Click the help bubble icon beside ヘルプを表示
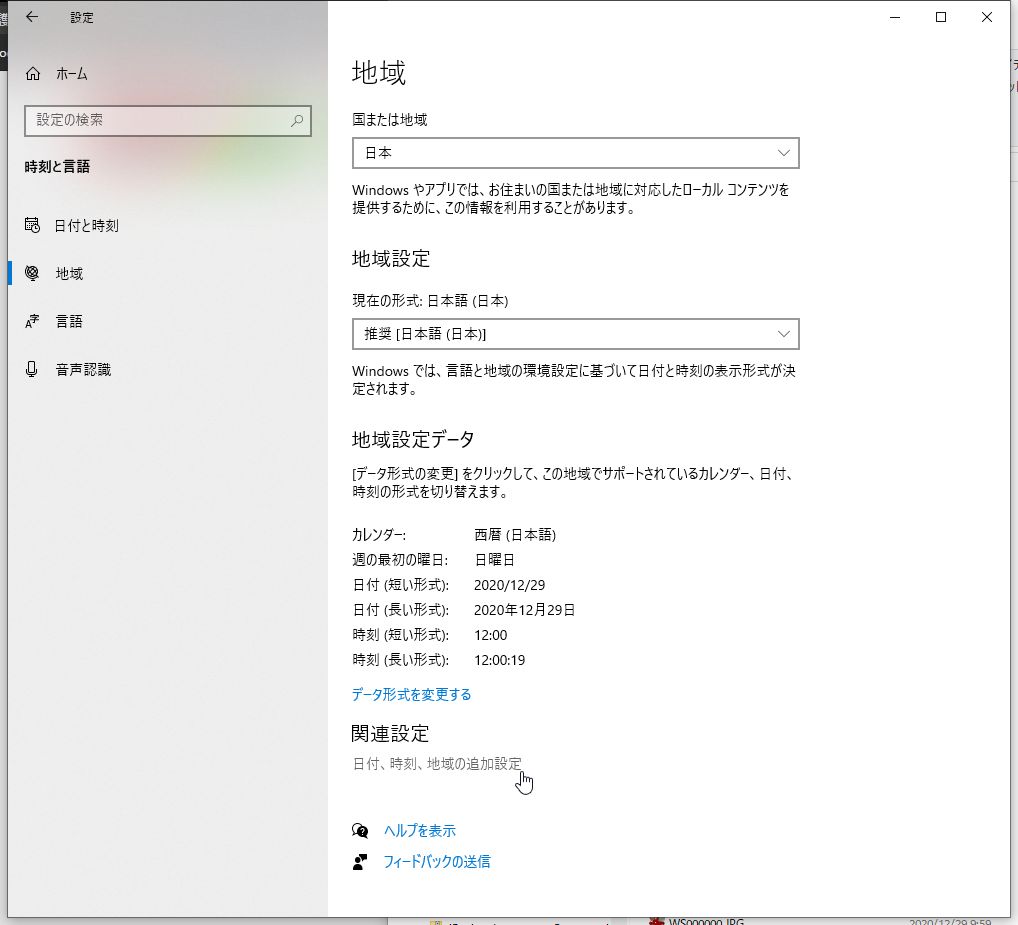This screenshot has width=1018, height=925. pyautogui.click(x=360, y=831)
